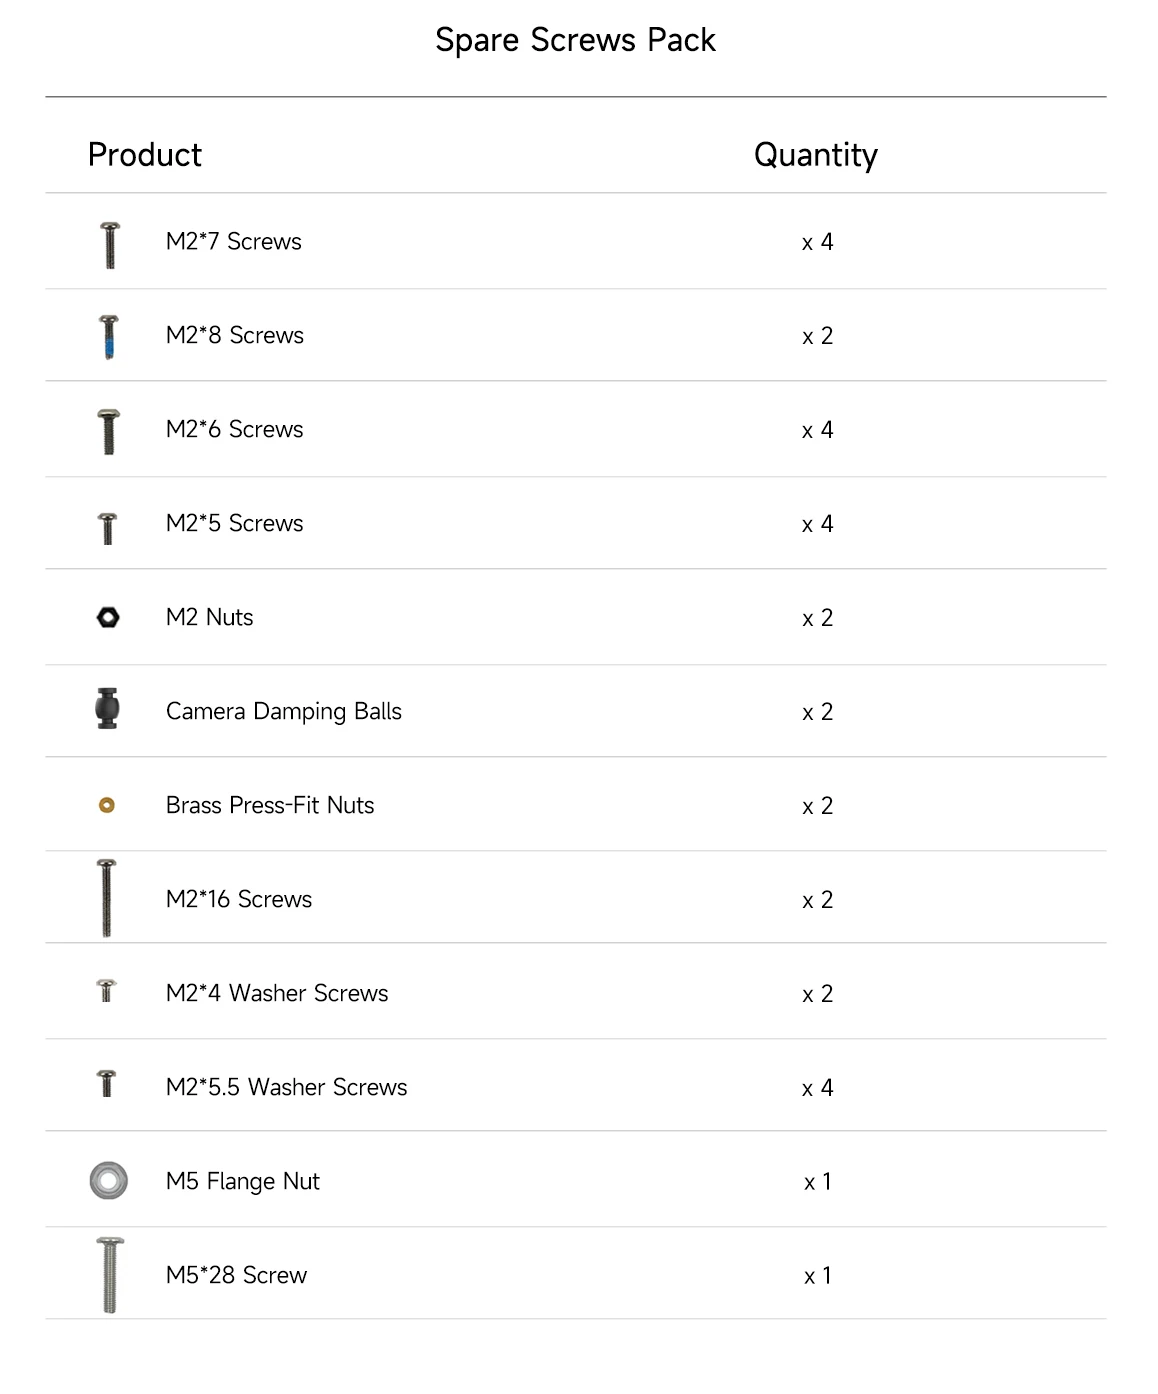
Task: Click the silver M5*28 screw image
Action: (x=109, y=1274)
